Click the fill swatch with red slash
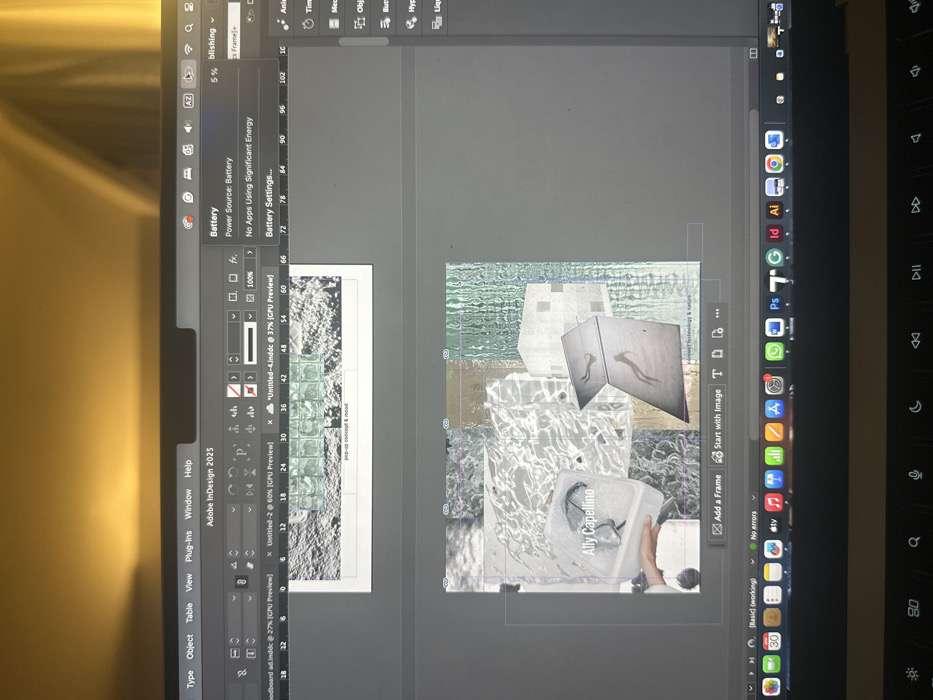This screenshot has width=933, height=700. [234, 390]
